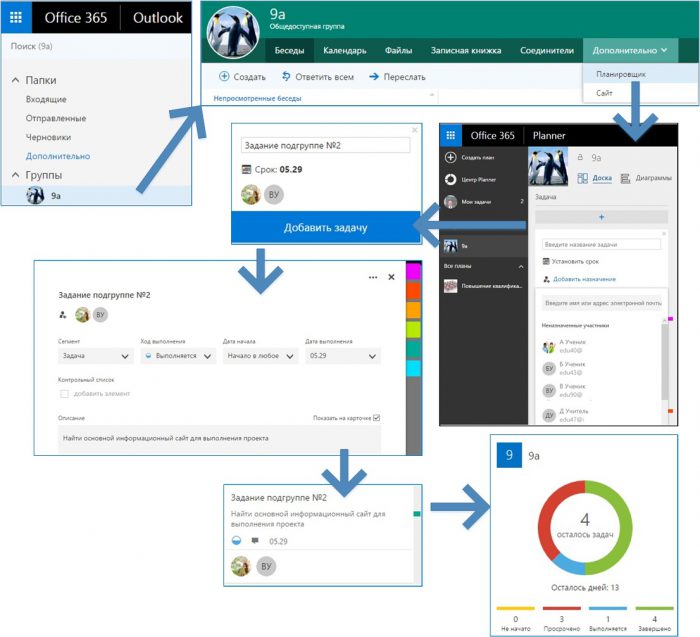Screen dimensions: 700x637
Task: Select the magenta label color
Action: coord(413,271)
